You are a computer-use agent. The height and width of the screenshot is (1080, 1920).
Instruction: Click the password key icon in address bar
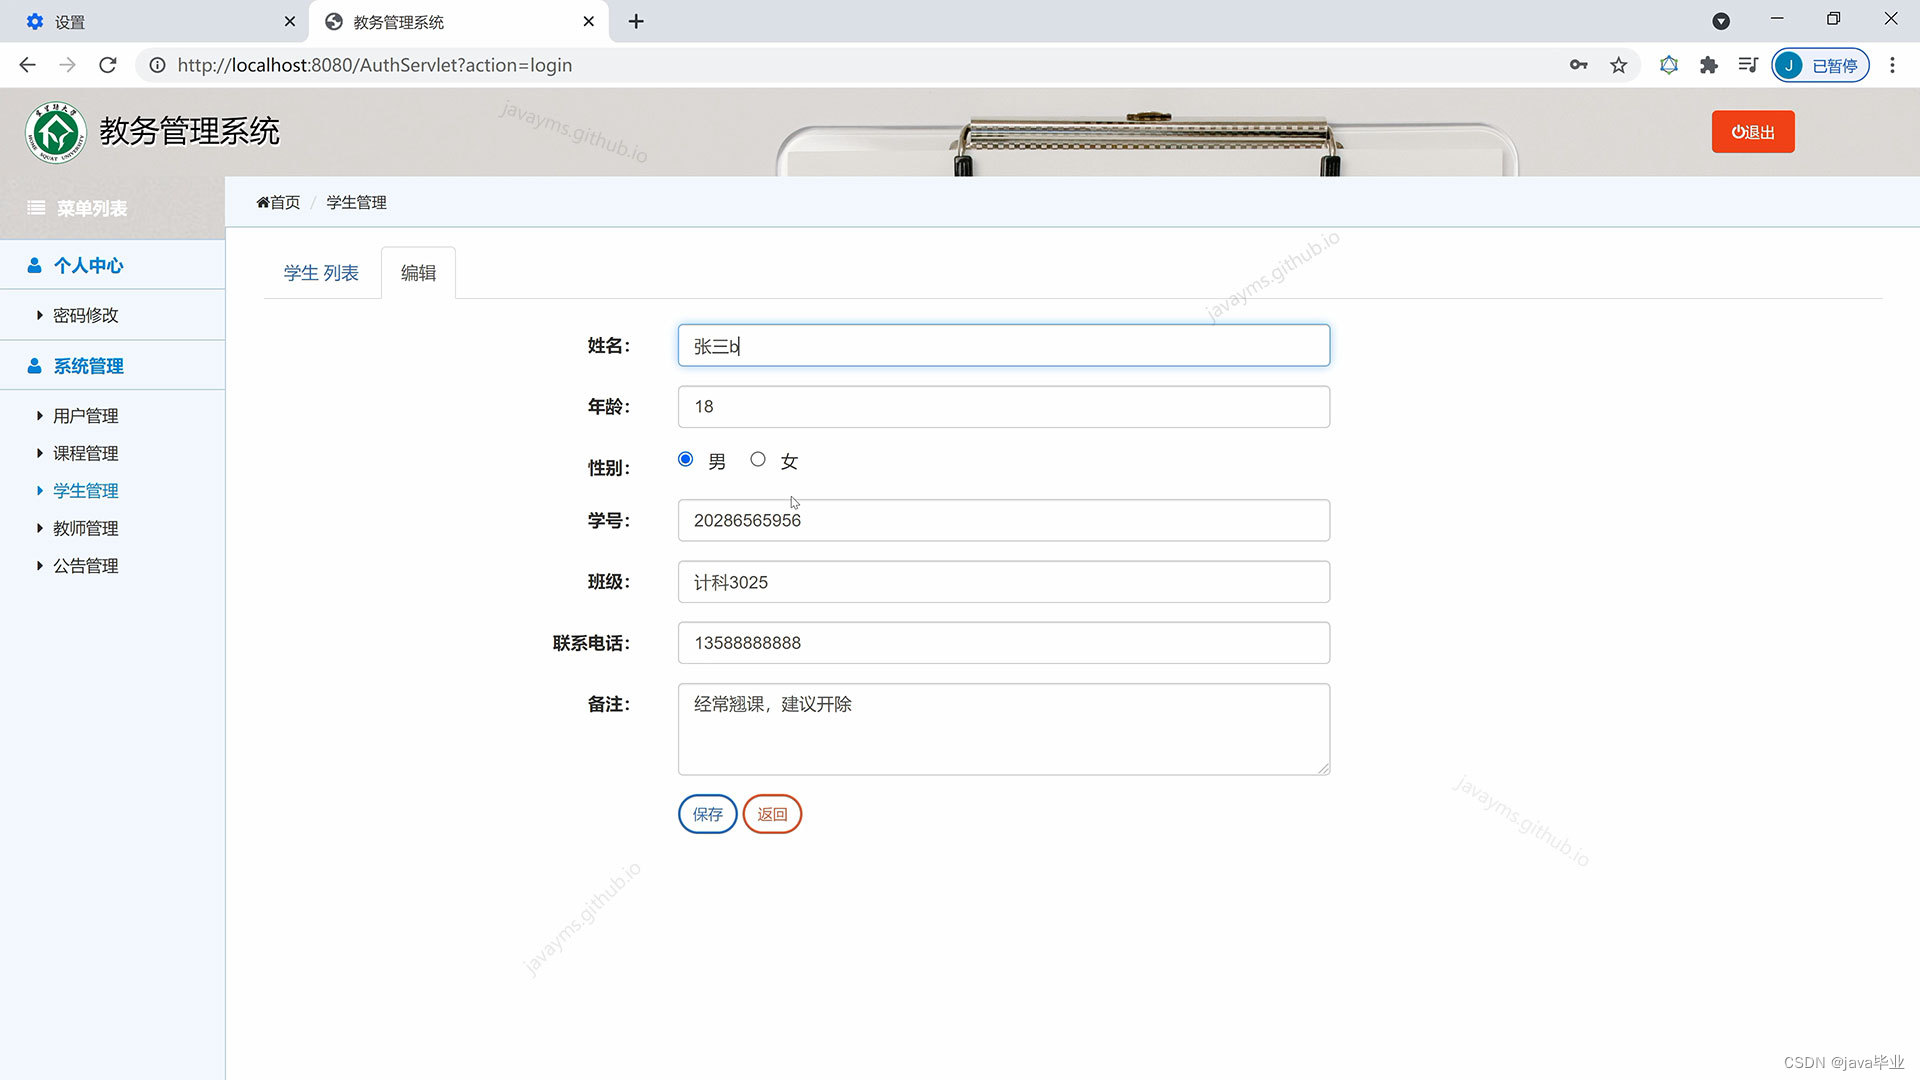click(1578, 65)
